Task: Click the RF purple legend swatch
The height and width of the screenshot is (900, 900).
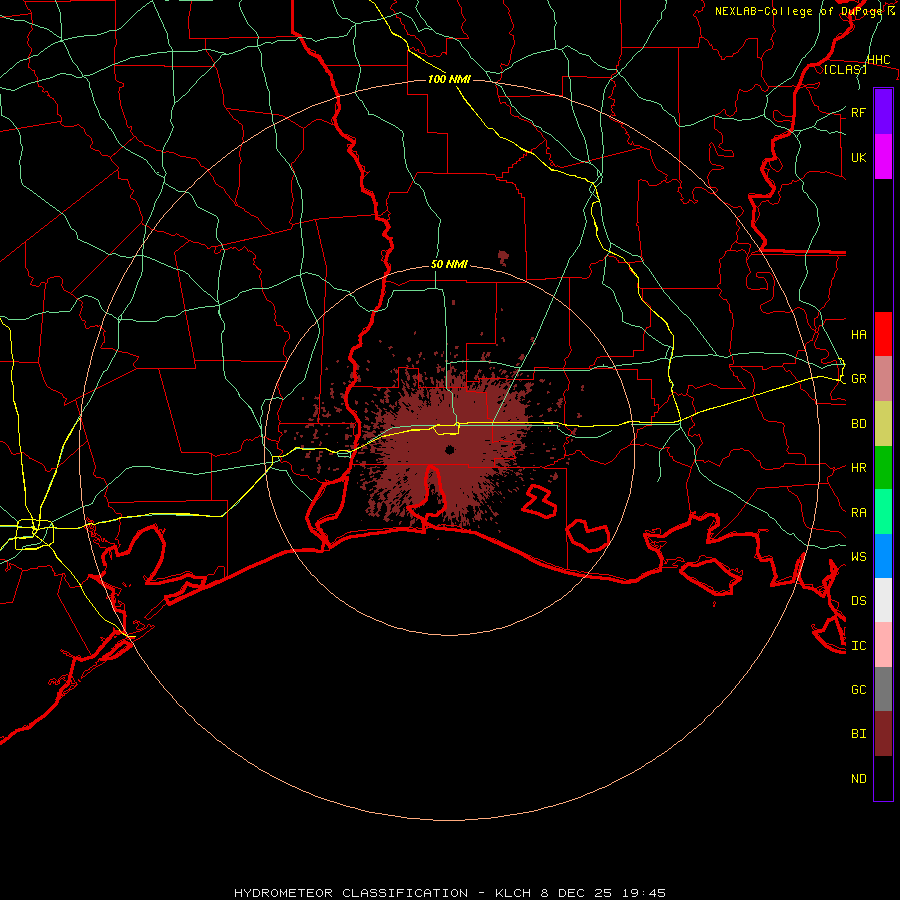Action: [883, 112]
